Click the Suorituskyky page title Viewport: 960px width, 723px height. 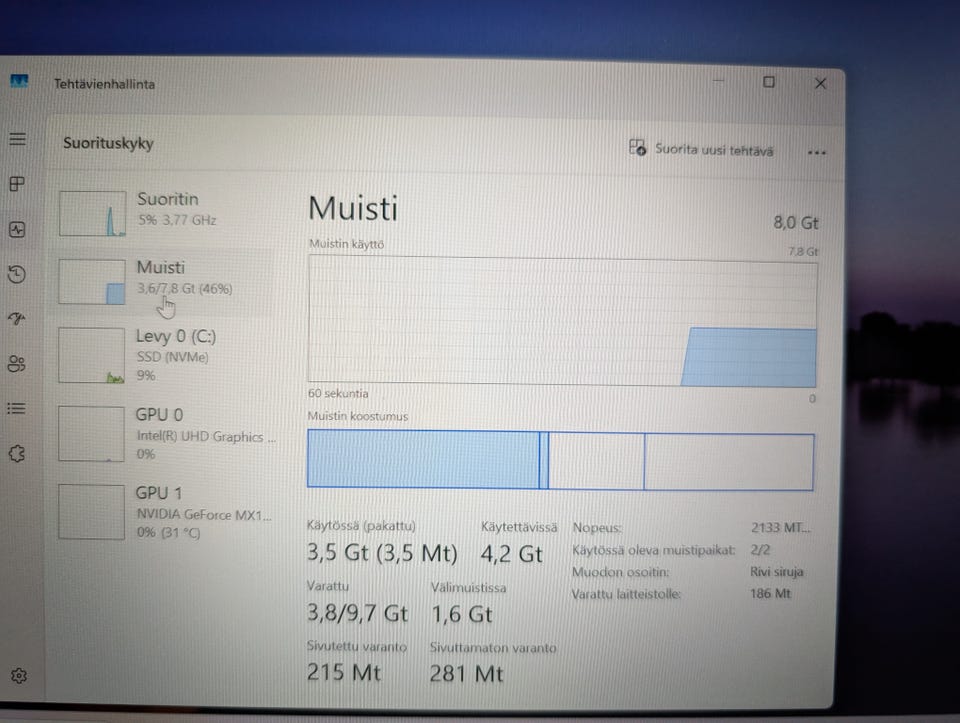click(108, 143)
